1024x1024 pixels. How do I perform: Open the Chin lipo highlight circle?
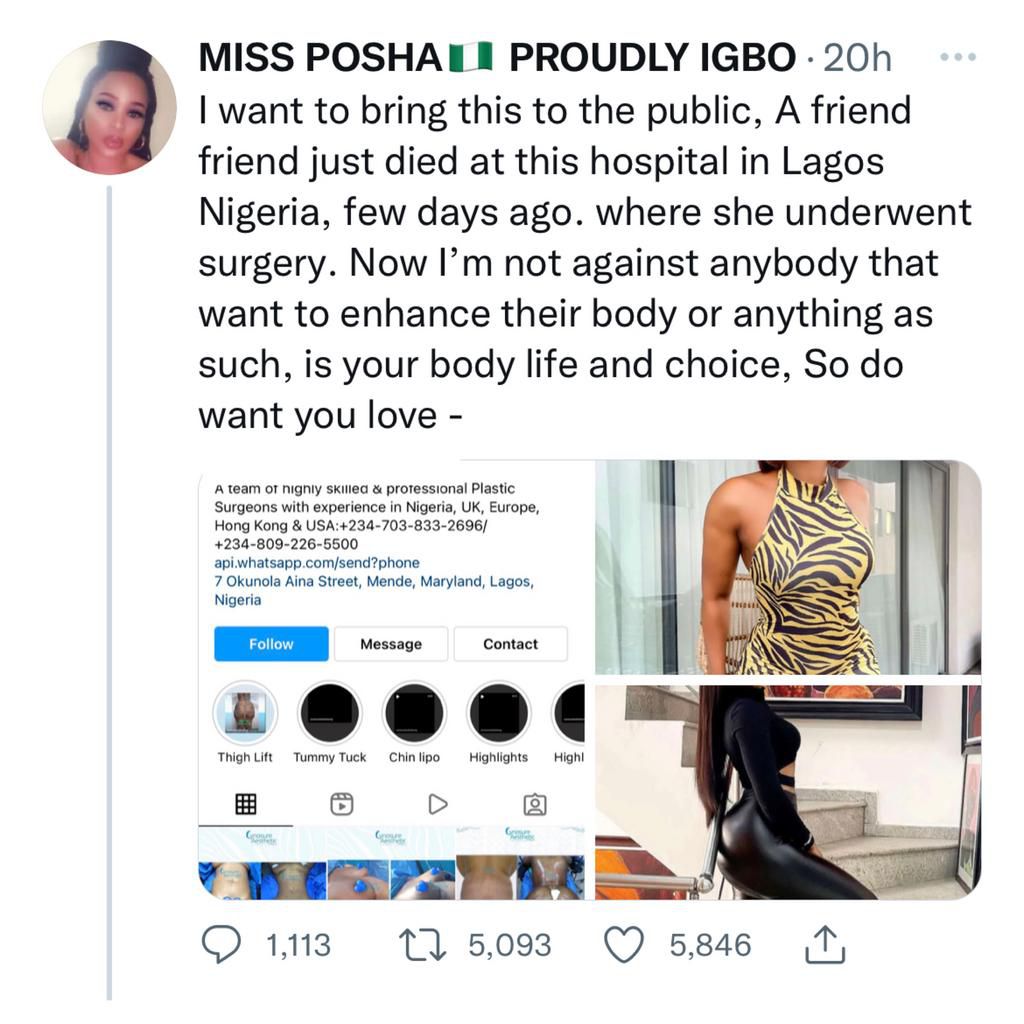coord(413,711)
